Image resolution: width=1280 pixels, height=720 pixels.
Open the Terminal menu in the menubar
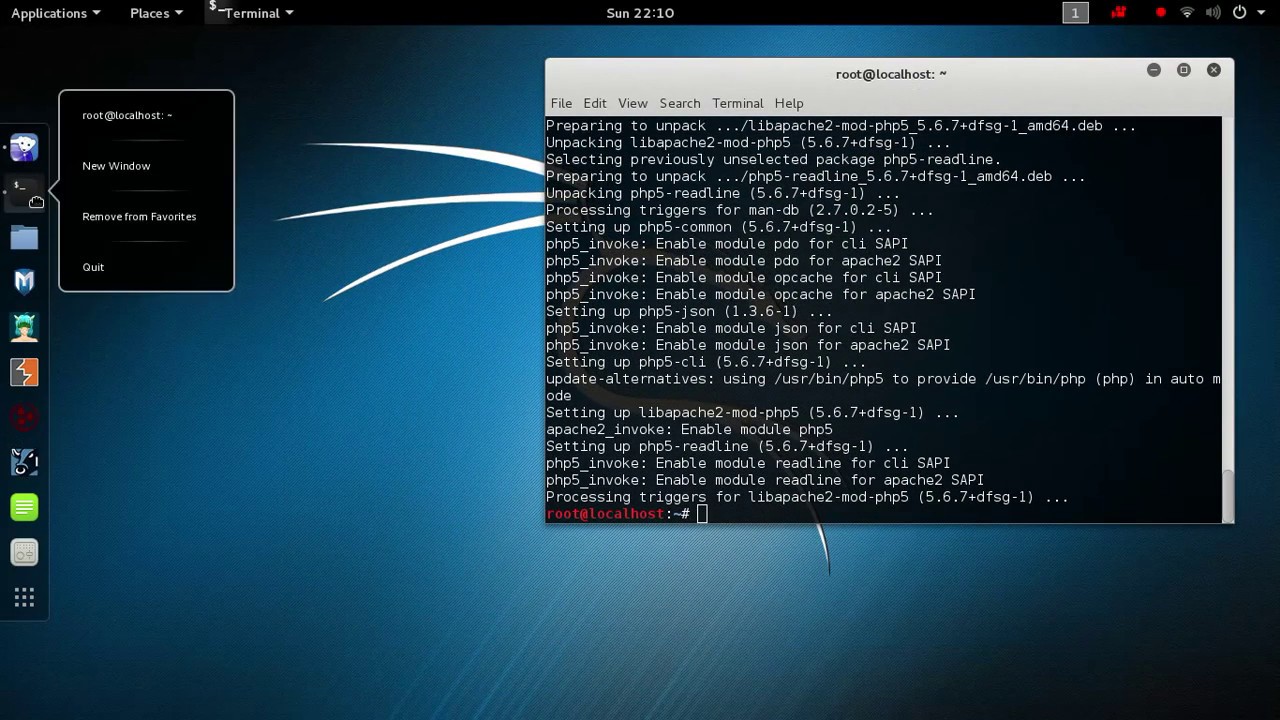point(738,103)
